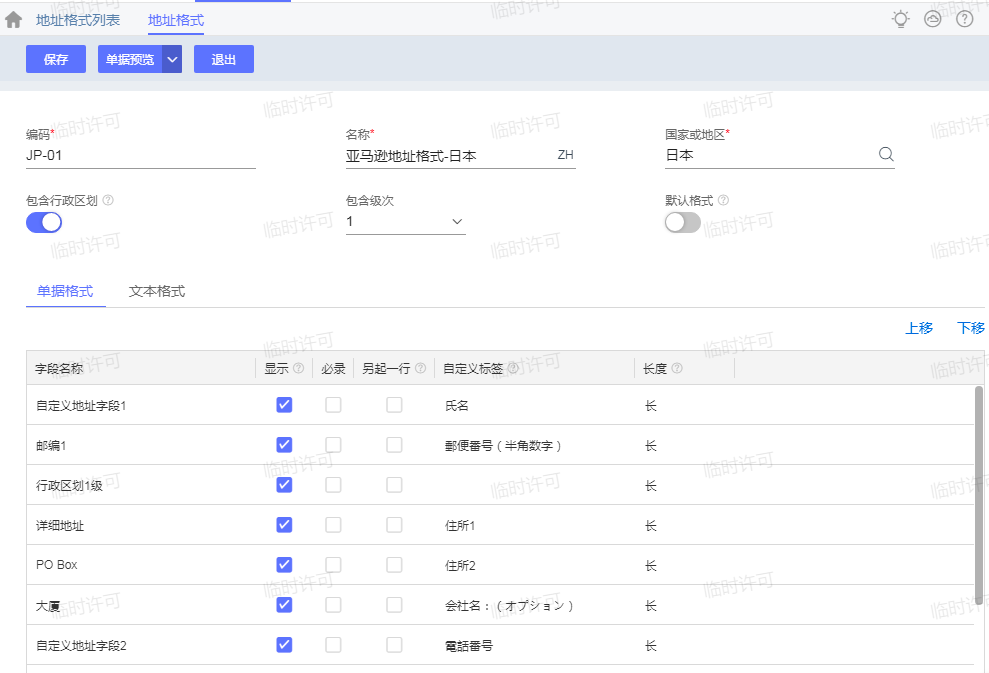Click the 单据预览 button
Image resolution: width=989 pixels, height=673 pixels.
[x=130, y=59]
